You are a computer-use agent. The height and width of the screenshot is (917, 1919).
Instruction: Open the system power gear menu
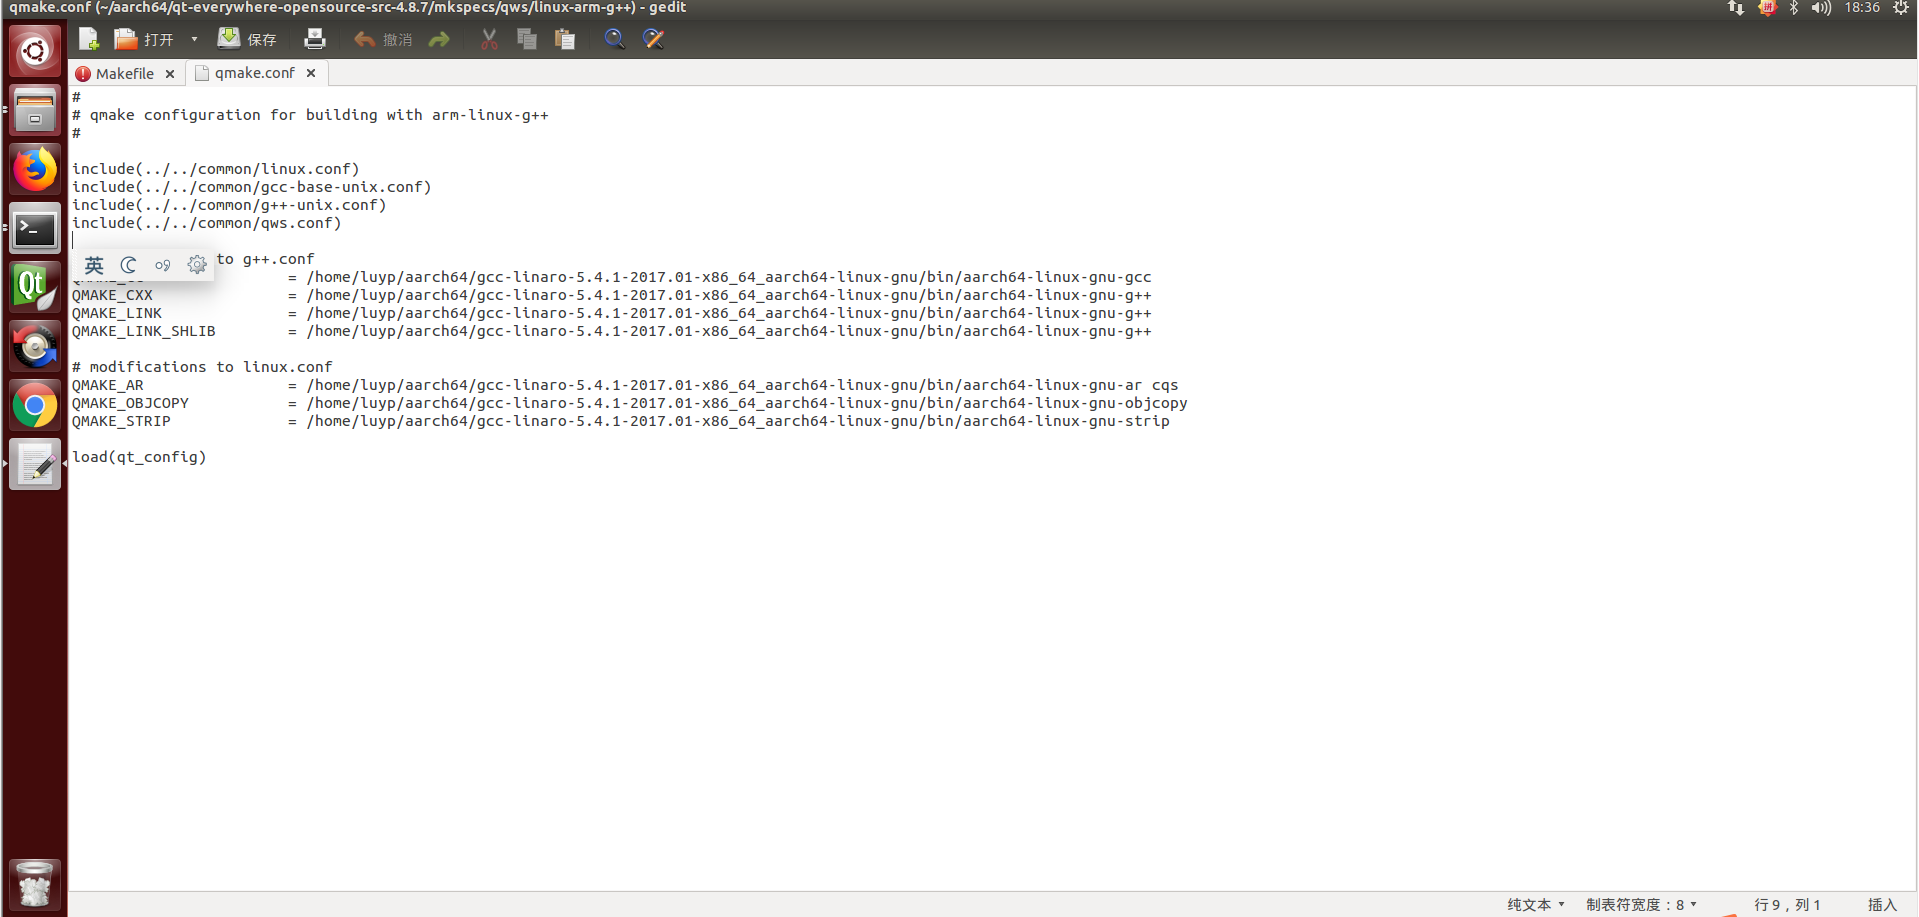[x=1901, y=8]
